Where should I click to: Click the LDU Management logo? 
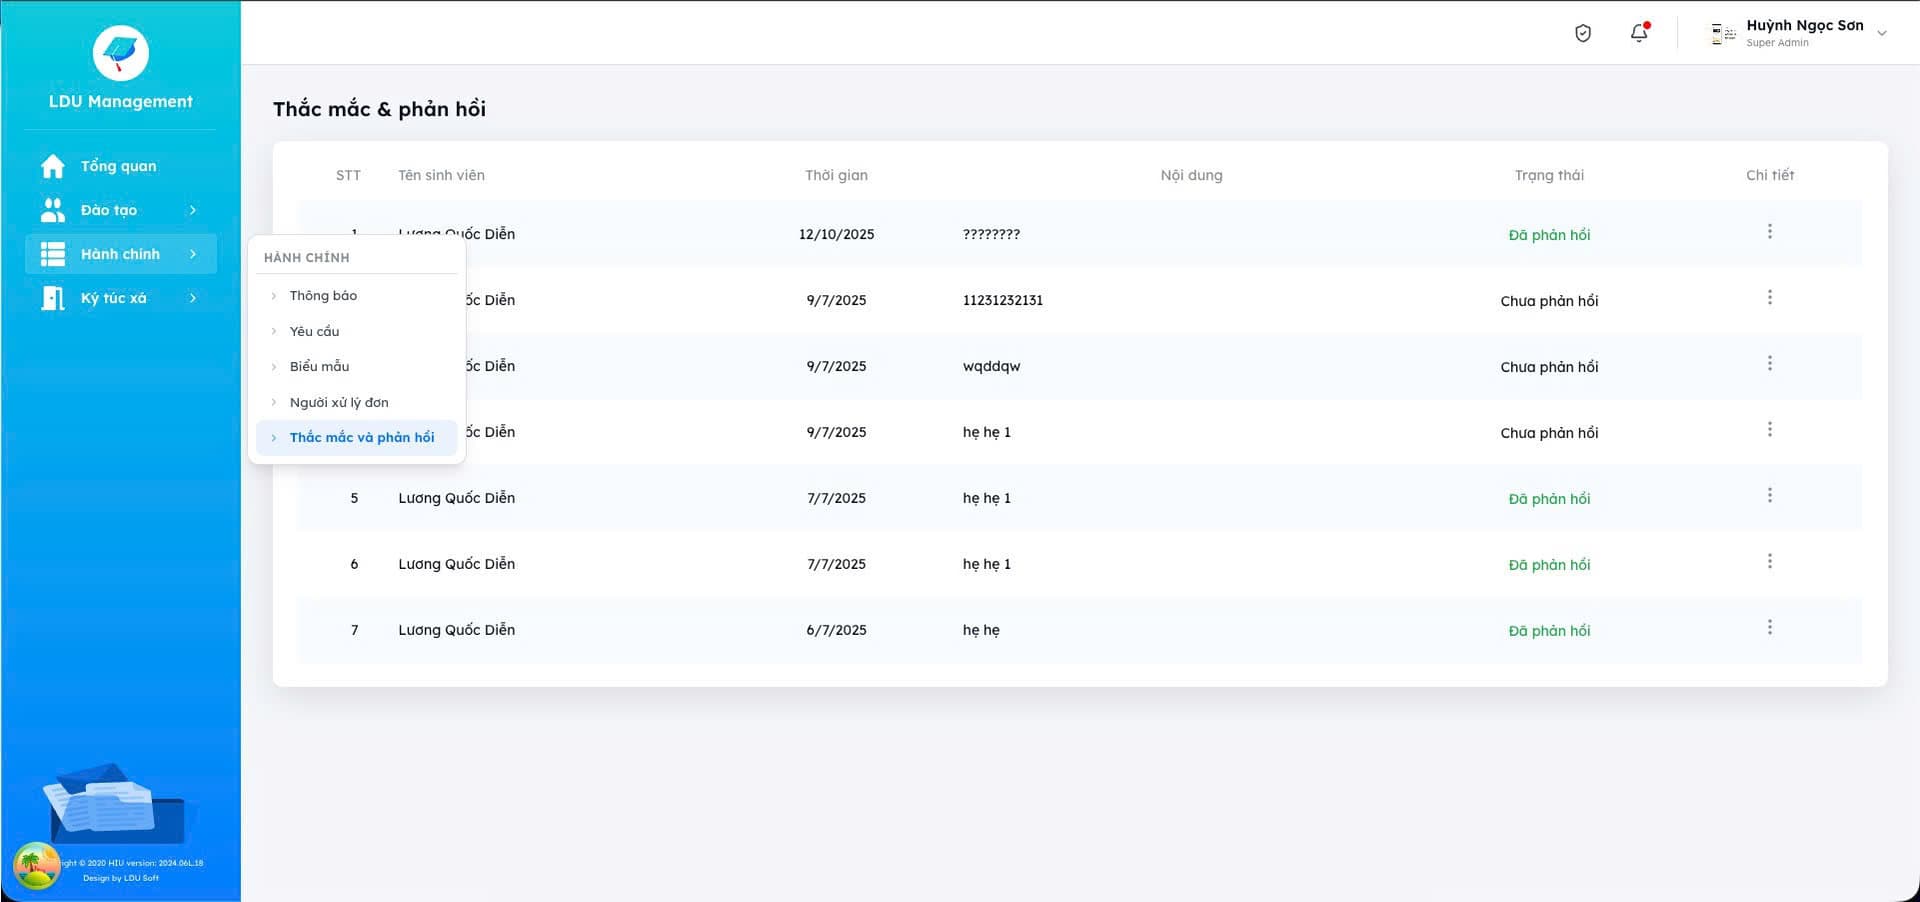click(x=121, y=53)
